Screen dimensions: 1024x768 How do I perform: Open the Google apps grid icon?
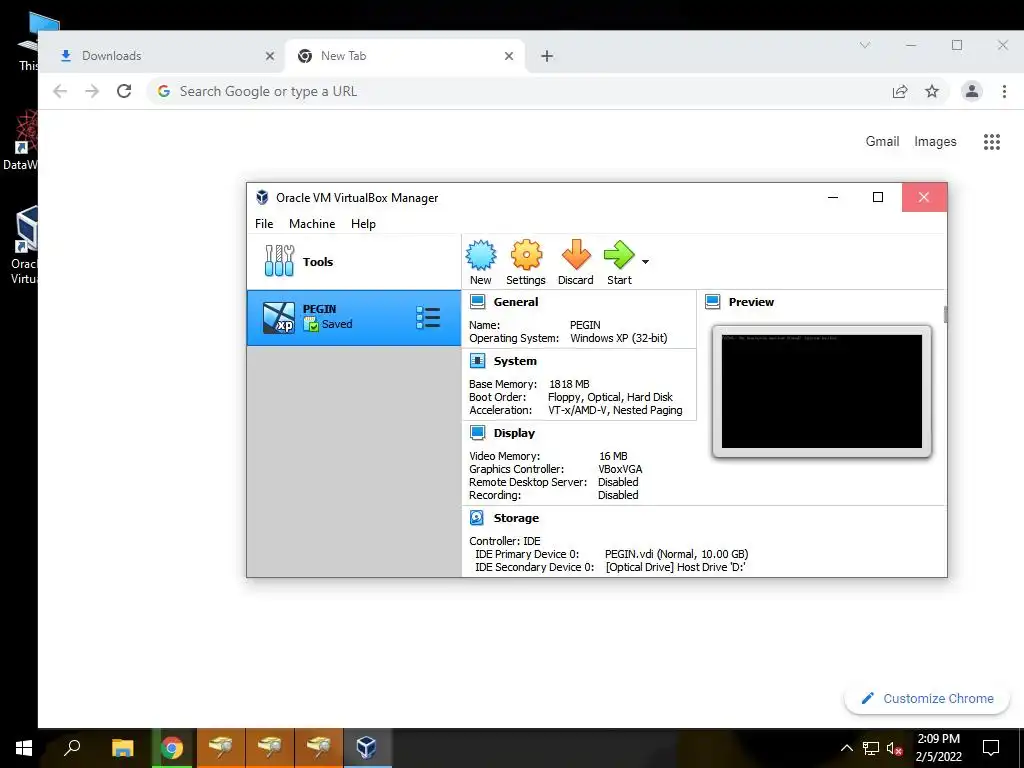click(x=992, y=142)
